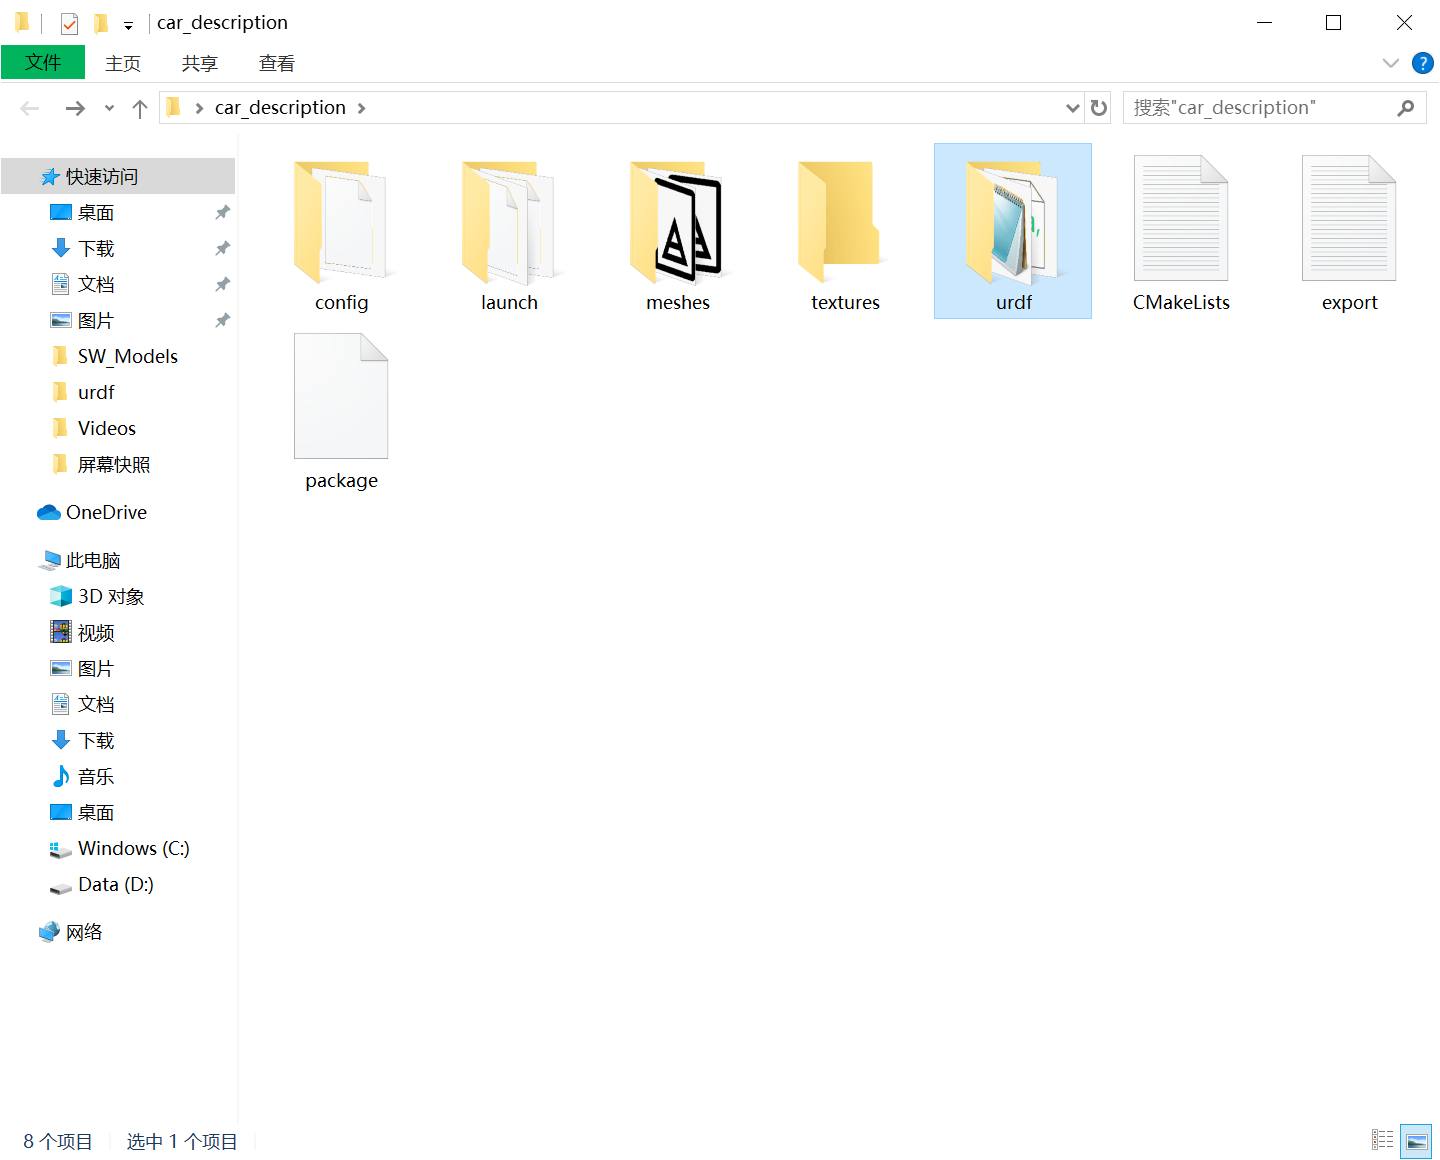
Task: Open 网络 in sidebar
Action: pos(70,932)
